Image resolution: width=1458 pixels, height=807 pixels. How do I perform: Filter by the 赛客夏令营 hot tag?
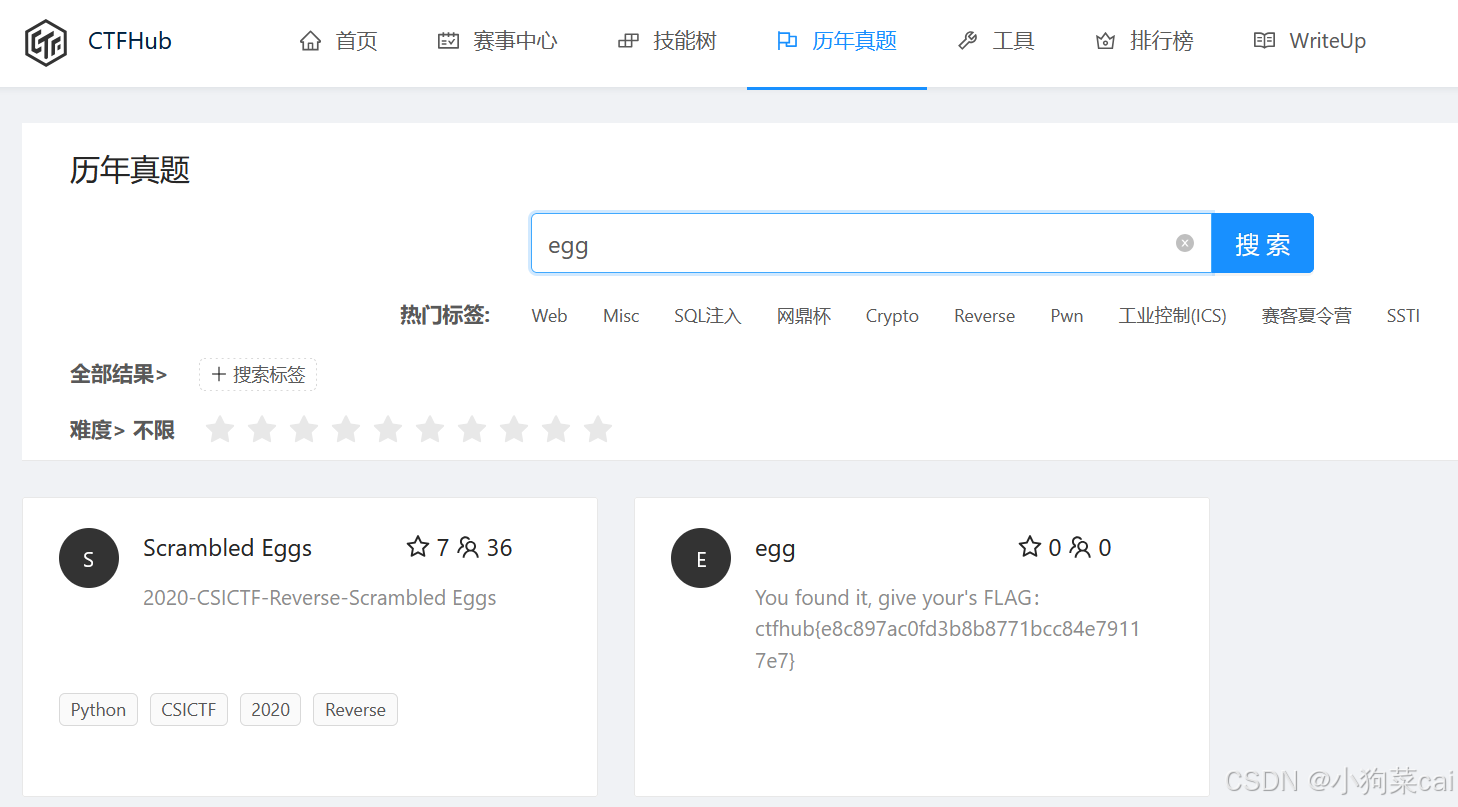pos(1306,316)
